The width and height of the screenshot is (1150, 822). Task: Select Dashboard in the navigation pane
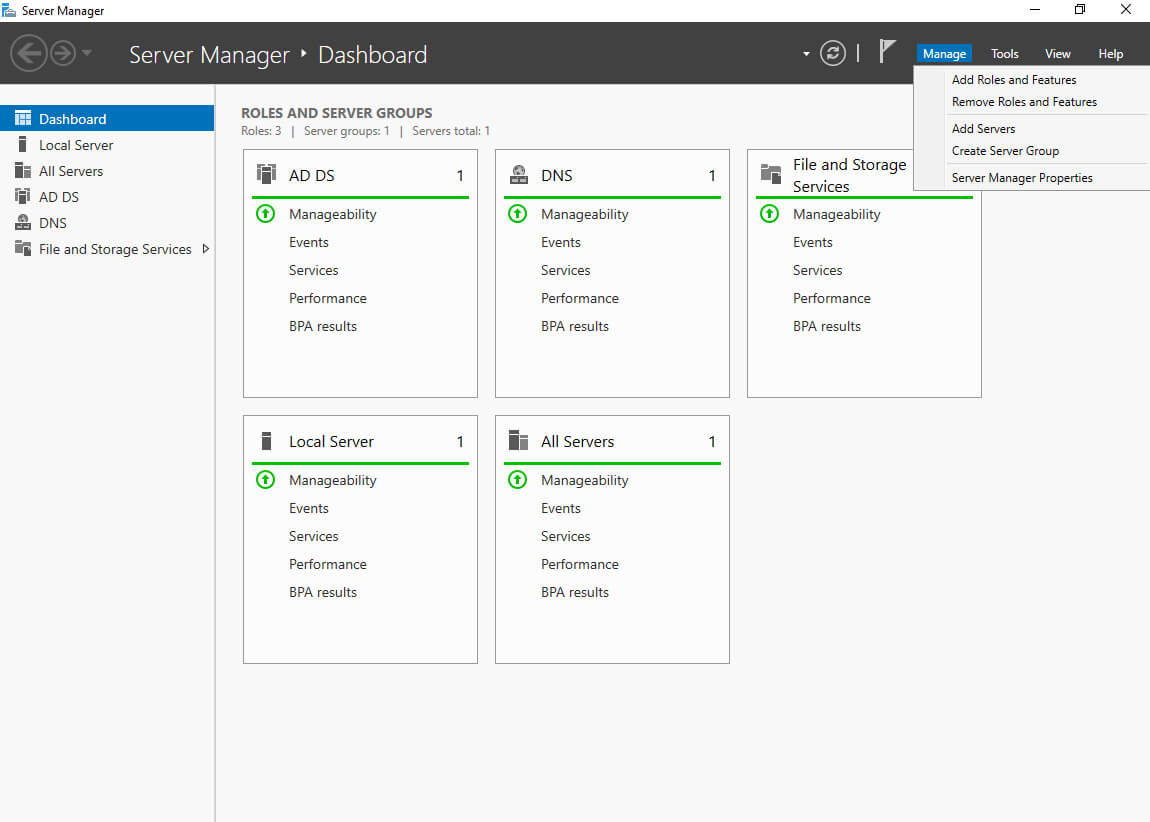(107, 118)
